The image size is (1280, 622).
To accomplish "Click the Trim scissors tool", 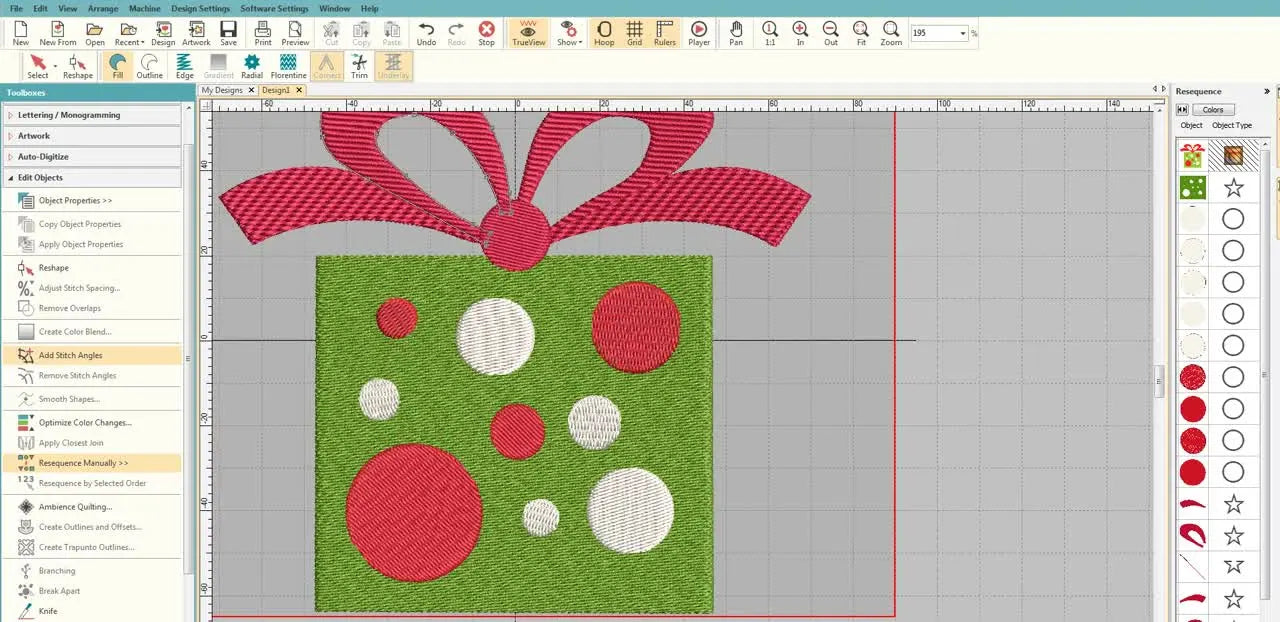I will coord(359,66).
